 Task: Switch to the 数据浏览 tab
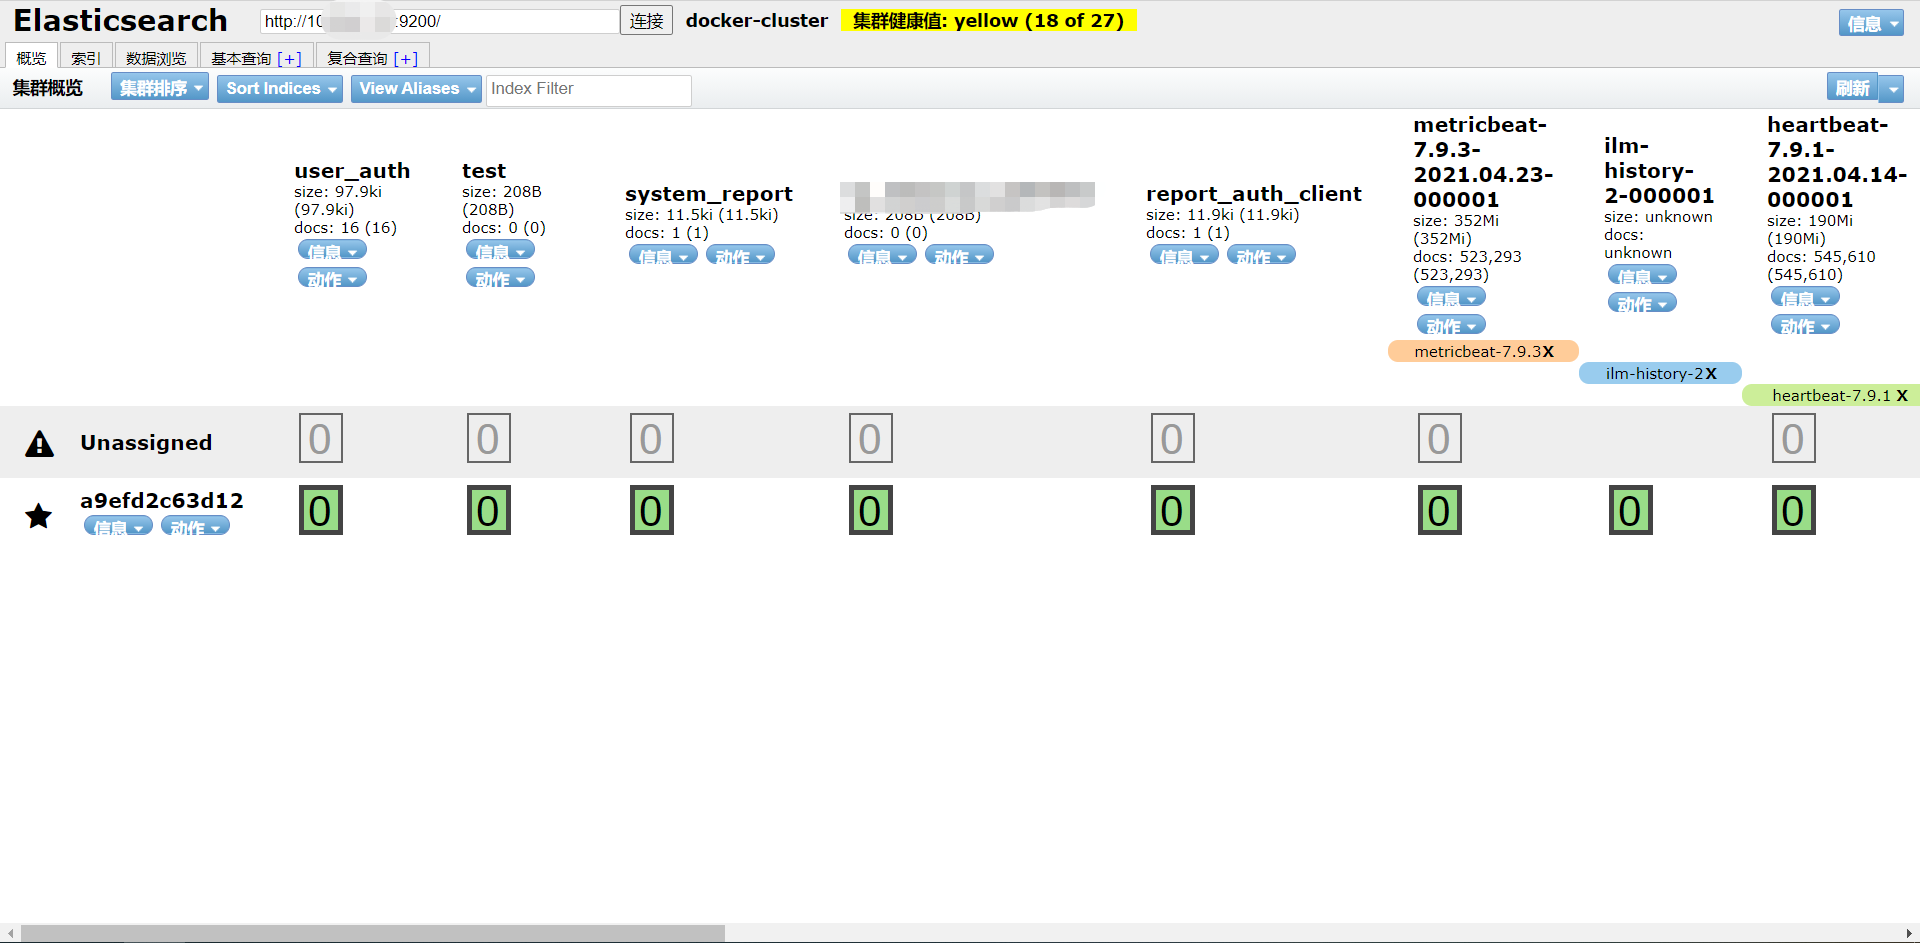point(155,57)
